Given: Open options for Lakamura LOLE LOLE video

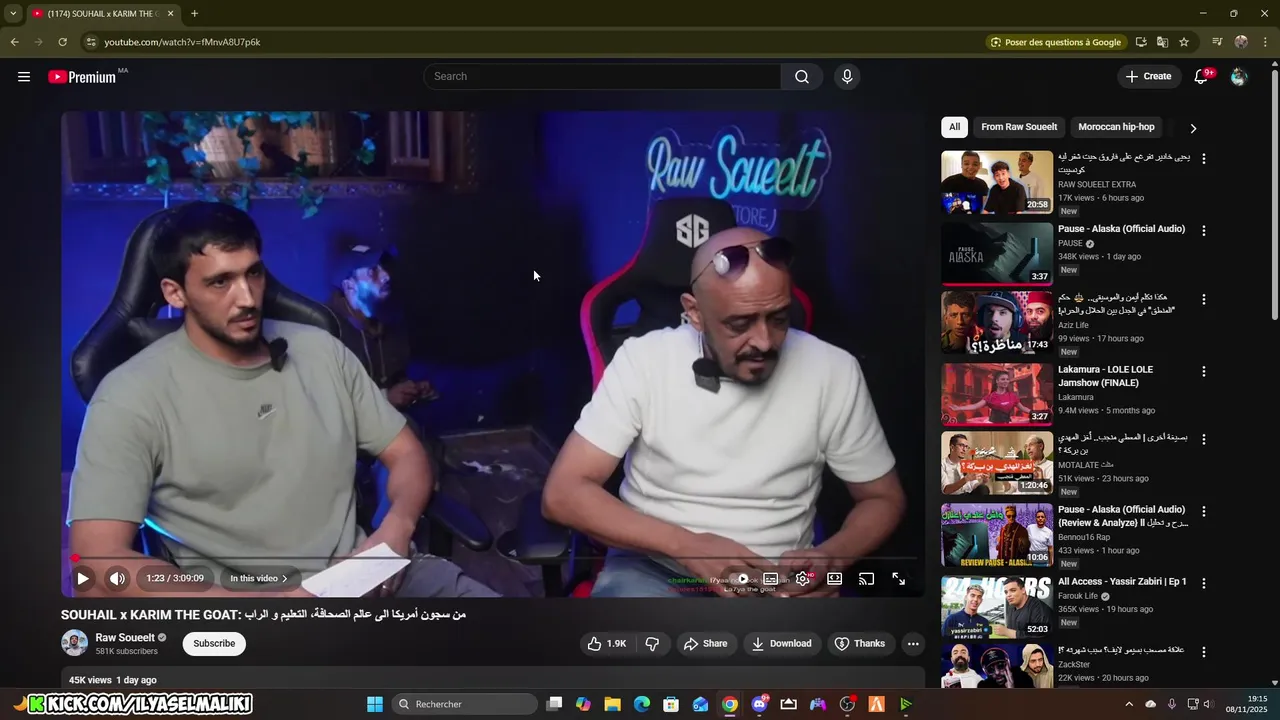Looking at the screenshot, I should (1204, 371).
